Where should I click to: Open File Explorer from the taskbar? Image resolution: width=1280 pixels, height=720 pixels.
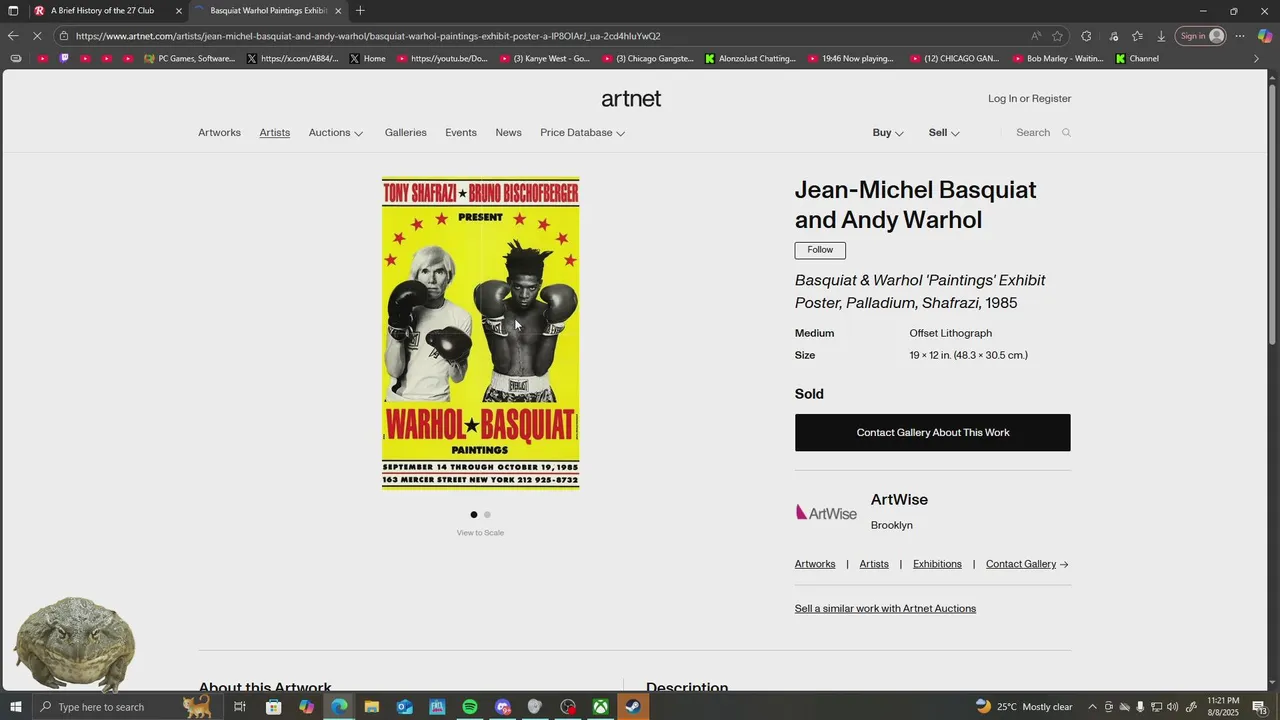pyautogui.click(x=371, y=707)
